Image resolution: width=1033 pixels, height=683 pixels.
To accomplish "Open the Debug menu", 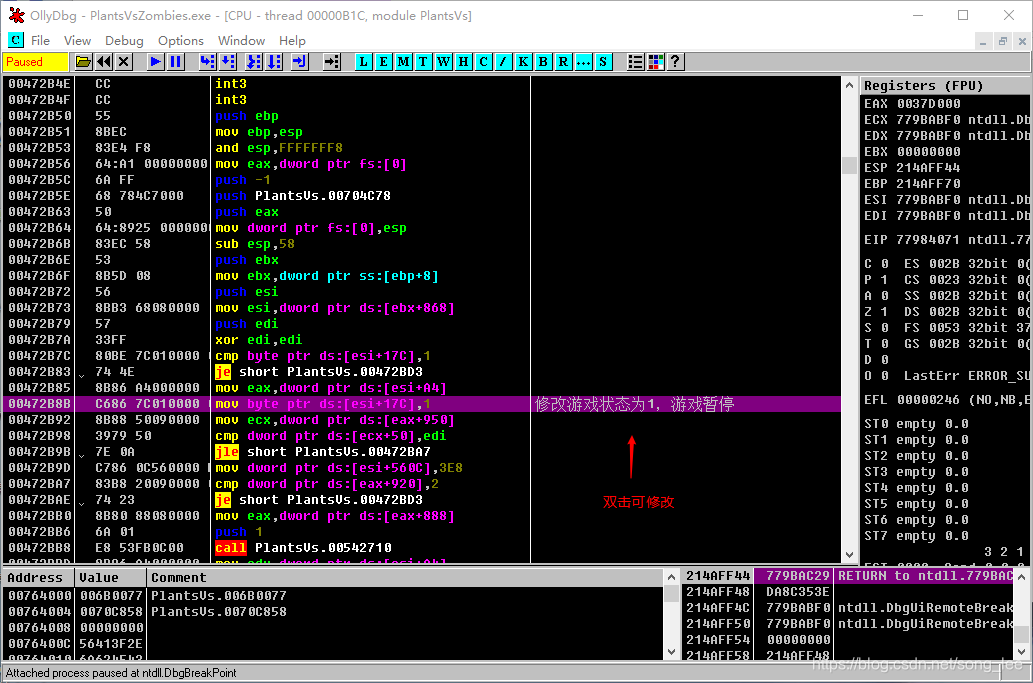I will (124, 41).
